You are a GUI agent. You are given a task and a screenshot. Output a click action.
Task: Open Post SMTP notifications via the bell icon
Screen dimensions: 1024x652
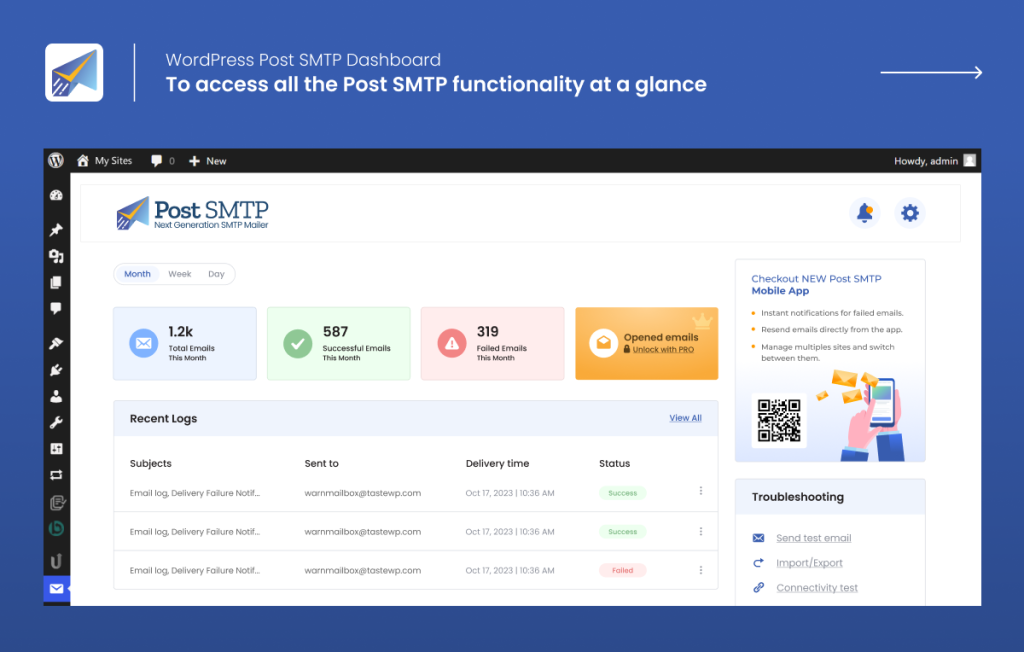pyautogui.click(x=865, y=212)
